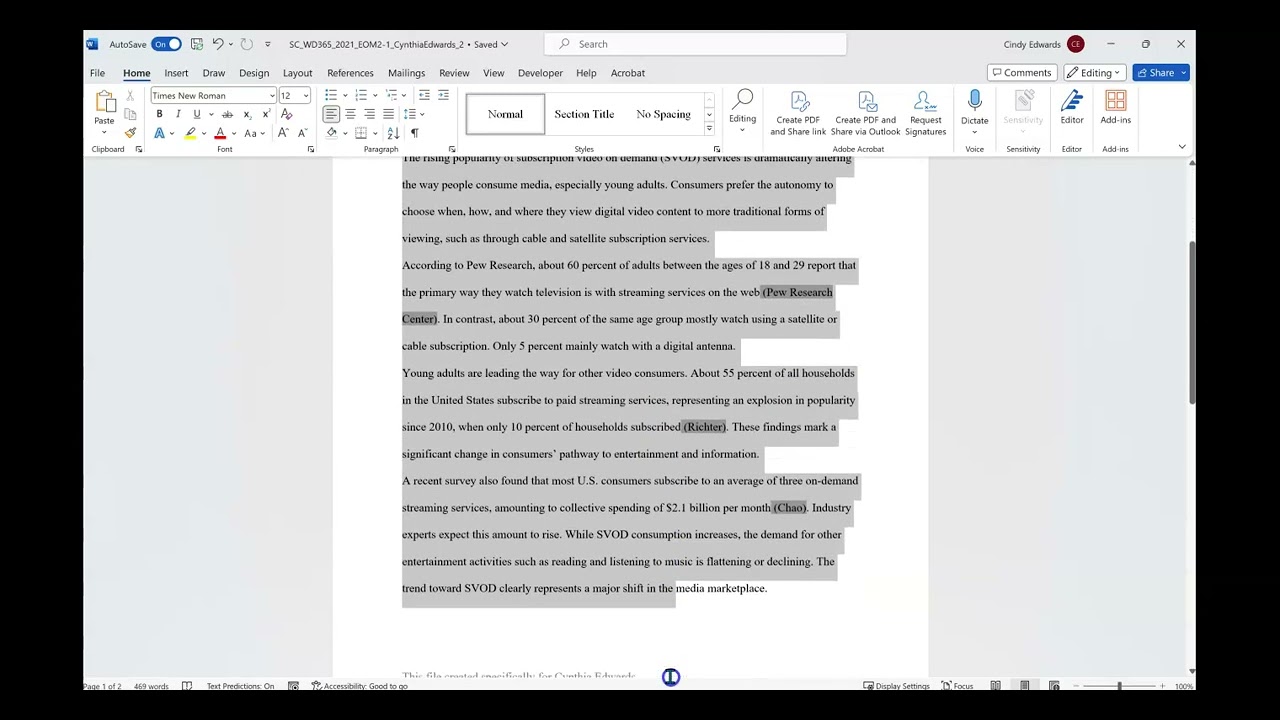
Task: Click the Borders icon
Action: click(x=362, y=133)
